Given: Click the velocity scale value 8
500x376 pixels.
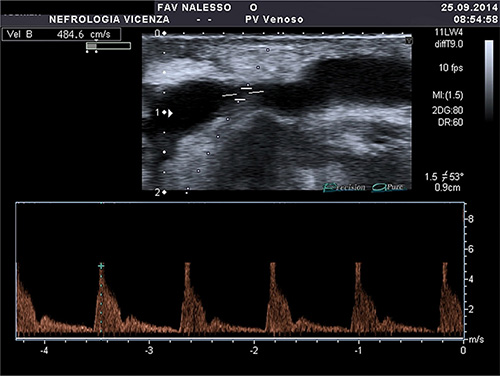Looking at the screenshot, I should (x=471, y=219).
